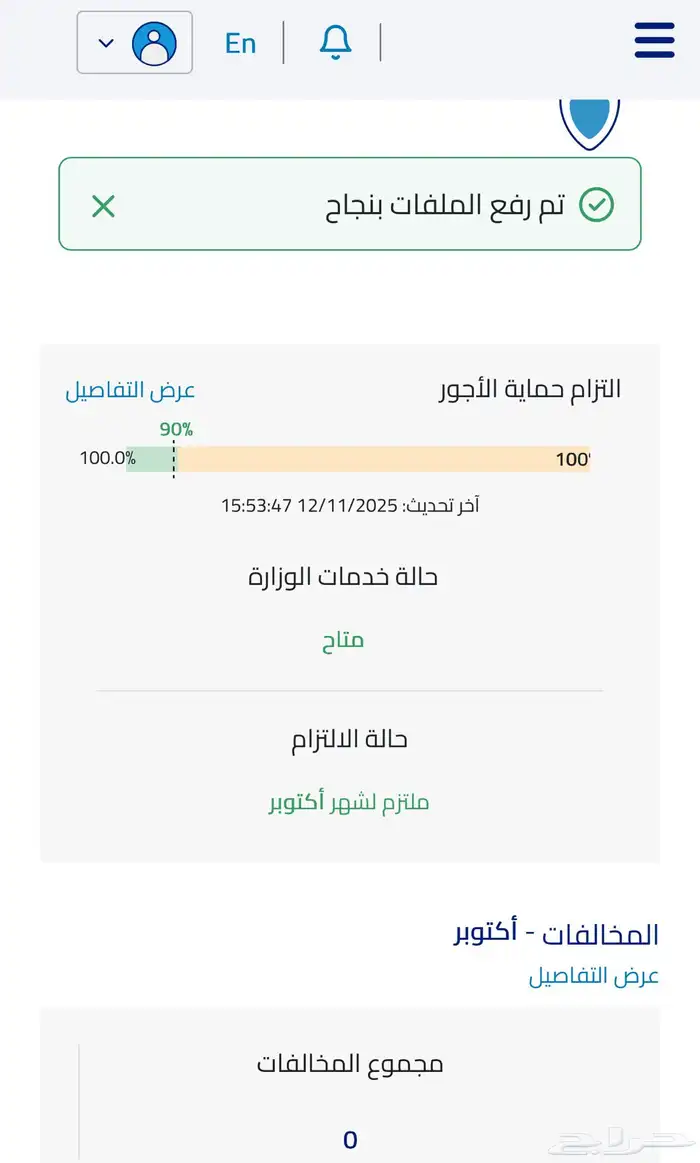
Task: Open the hamburger navigation menu
Action: (x=655, y=42)
